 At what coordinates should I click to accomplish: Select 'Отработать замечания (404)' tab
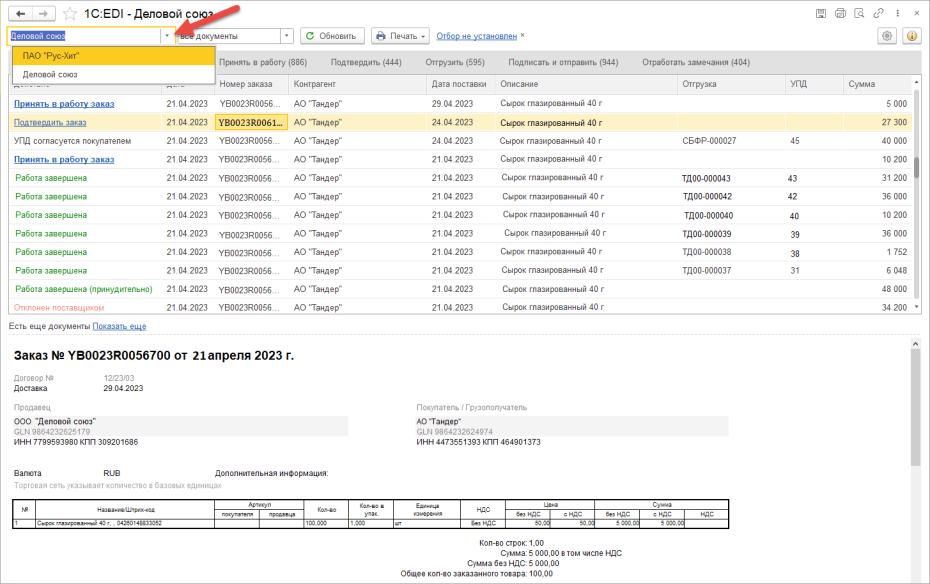click(x=696, y=62)
